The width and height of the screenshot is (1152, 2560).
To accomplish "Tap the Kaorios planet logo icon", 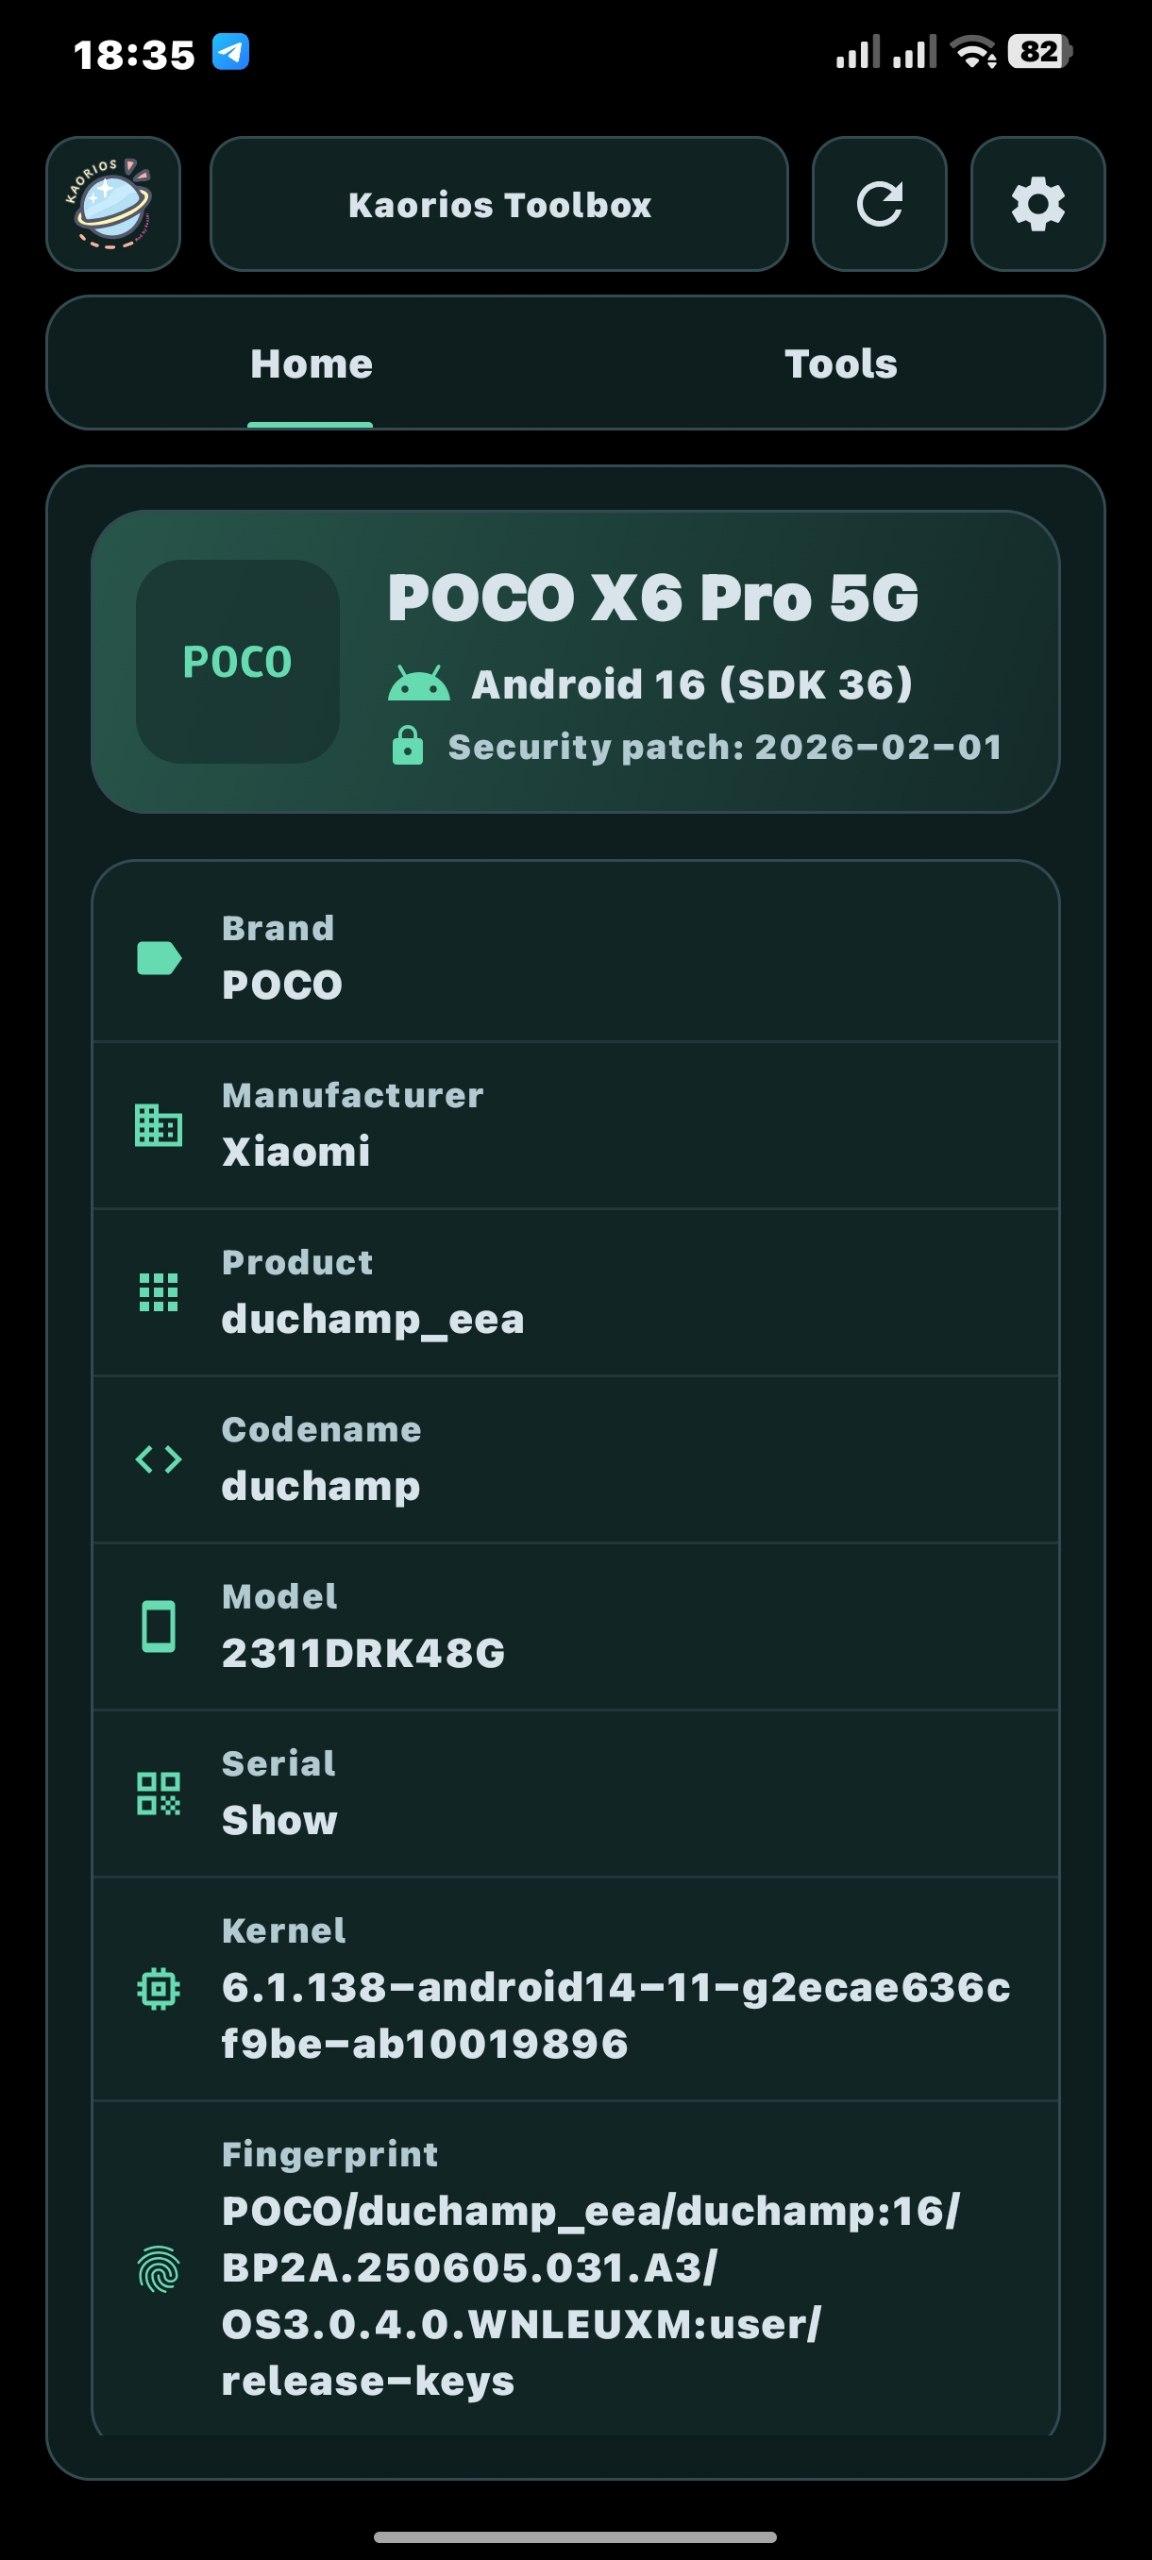I will point(113,204).
